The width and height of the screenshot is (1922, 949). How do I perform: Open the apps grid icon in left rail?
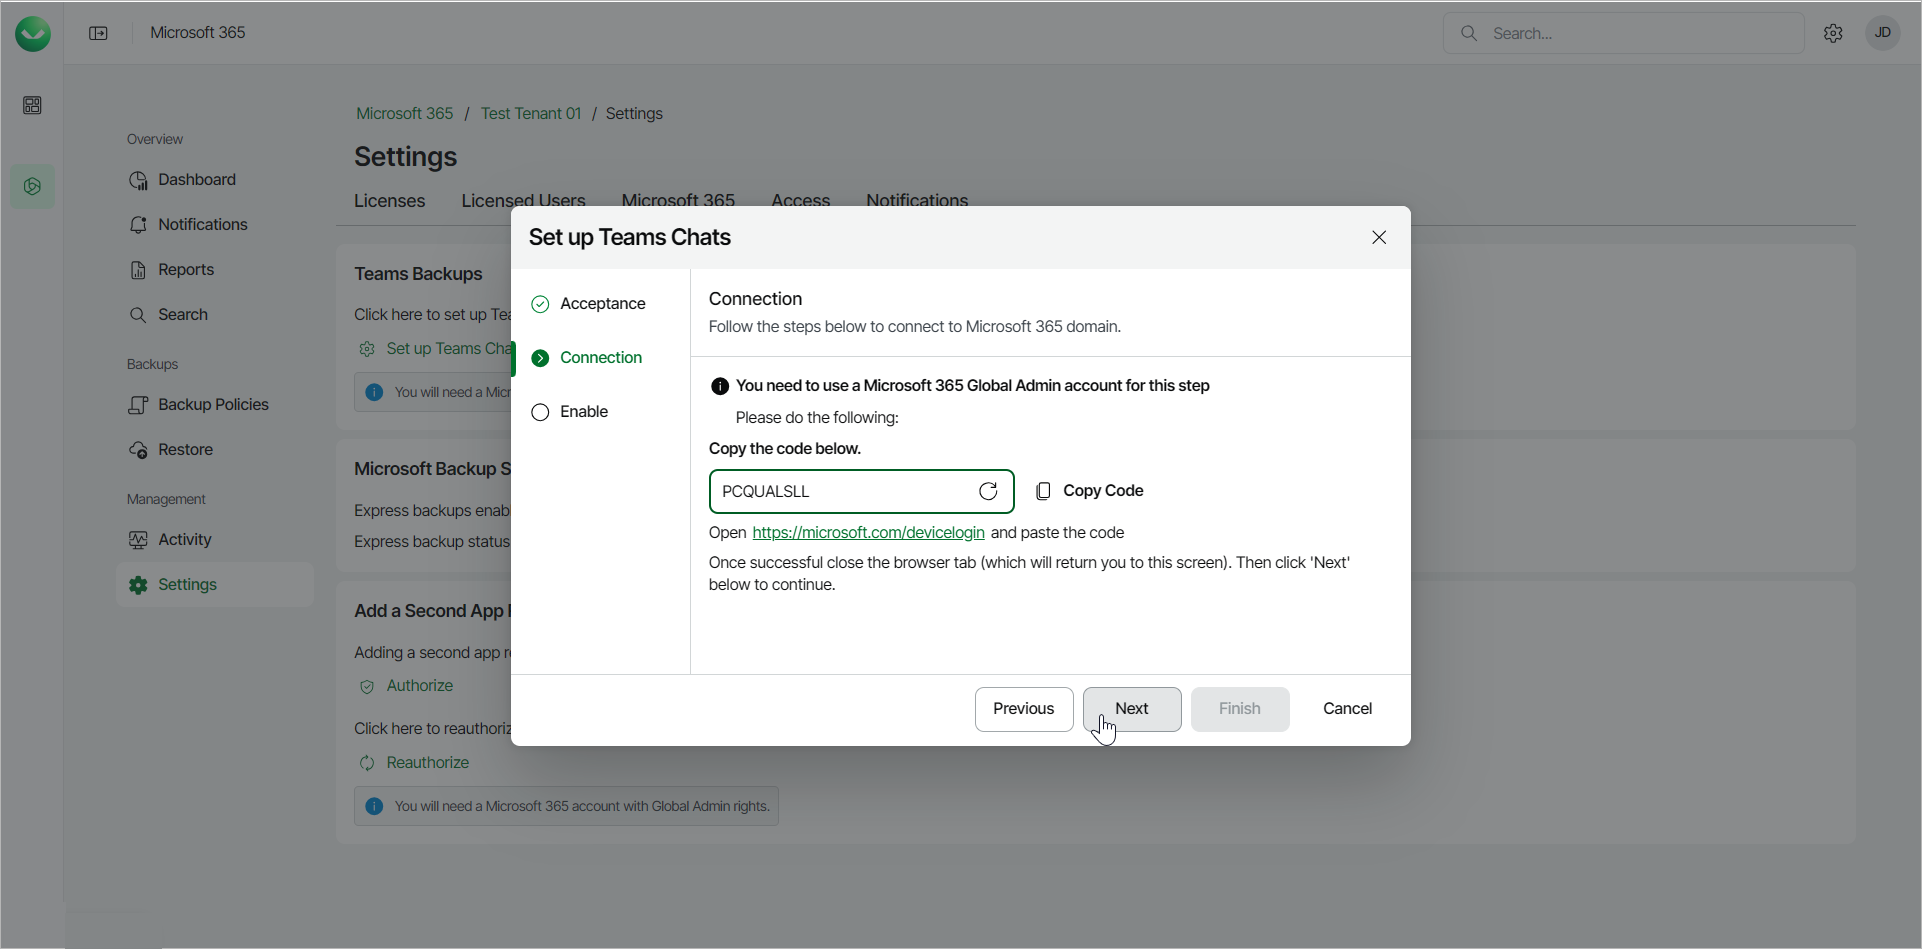[x=32, y=105]
